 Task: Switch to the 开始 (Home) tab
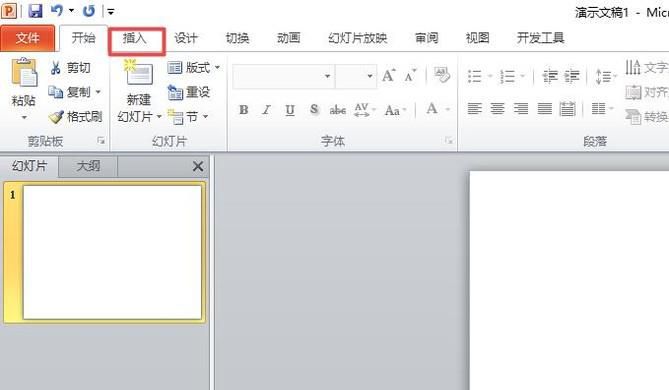click(x=83, y=38)
